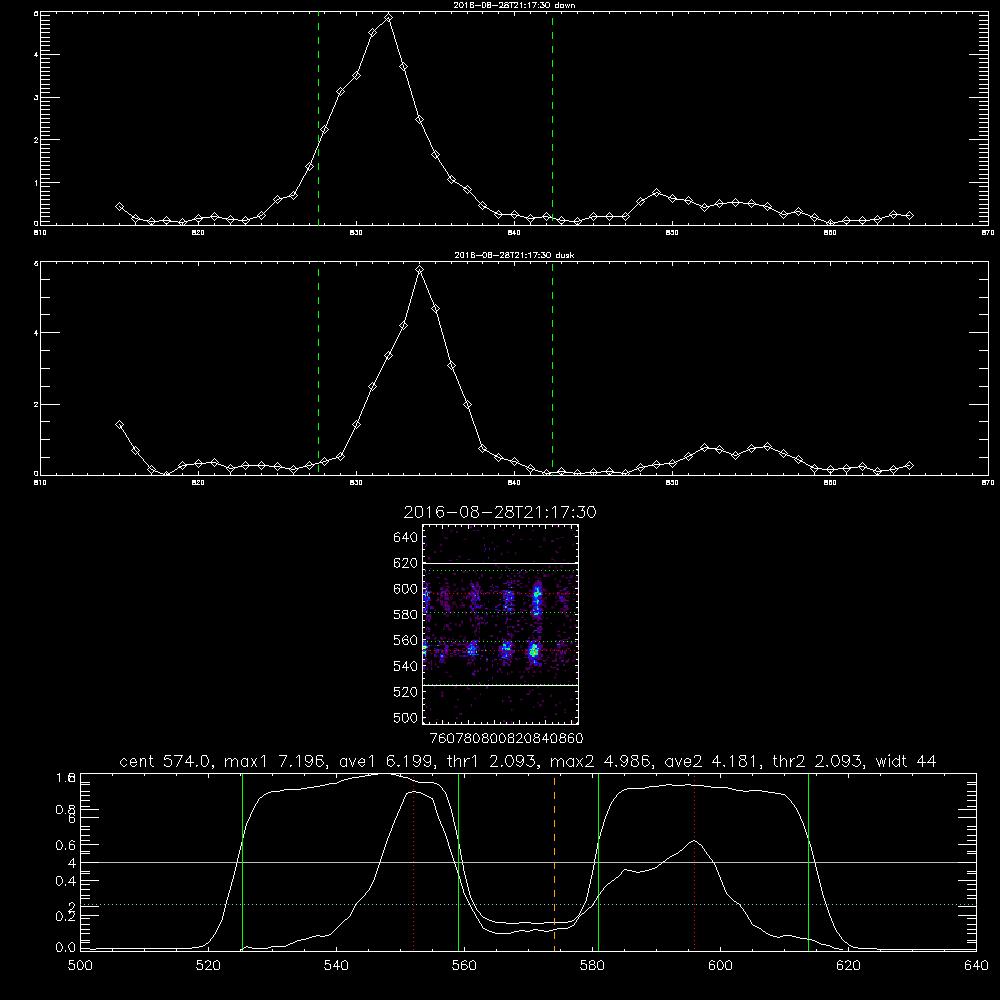Click the large 2016-08-28T21:17:30 heading above the image
Image resolution: width=1000 pixels, height=1000 pixels.
pyautogui.click(x=500, y=512)
